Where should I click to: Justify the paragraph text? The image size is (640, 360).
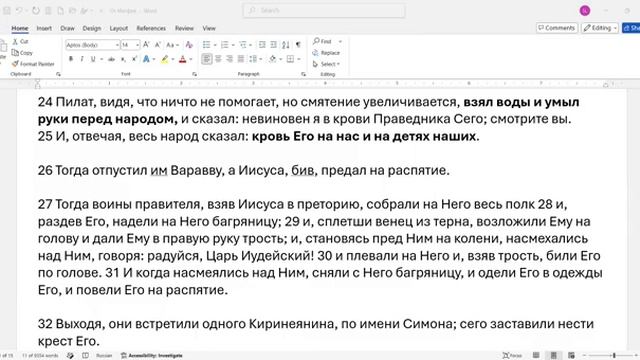pyautogui.click(x=241, y=59)
